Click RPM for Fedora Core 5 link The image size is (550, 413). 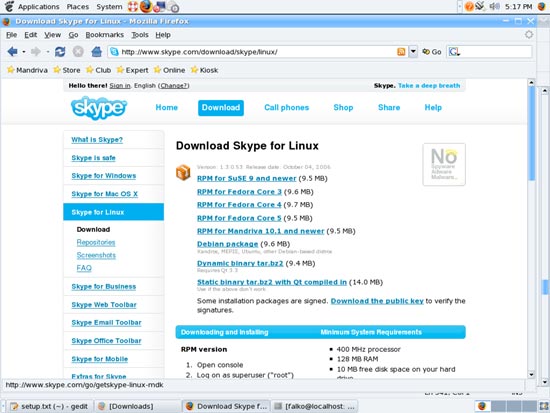pos(239,218)
